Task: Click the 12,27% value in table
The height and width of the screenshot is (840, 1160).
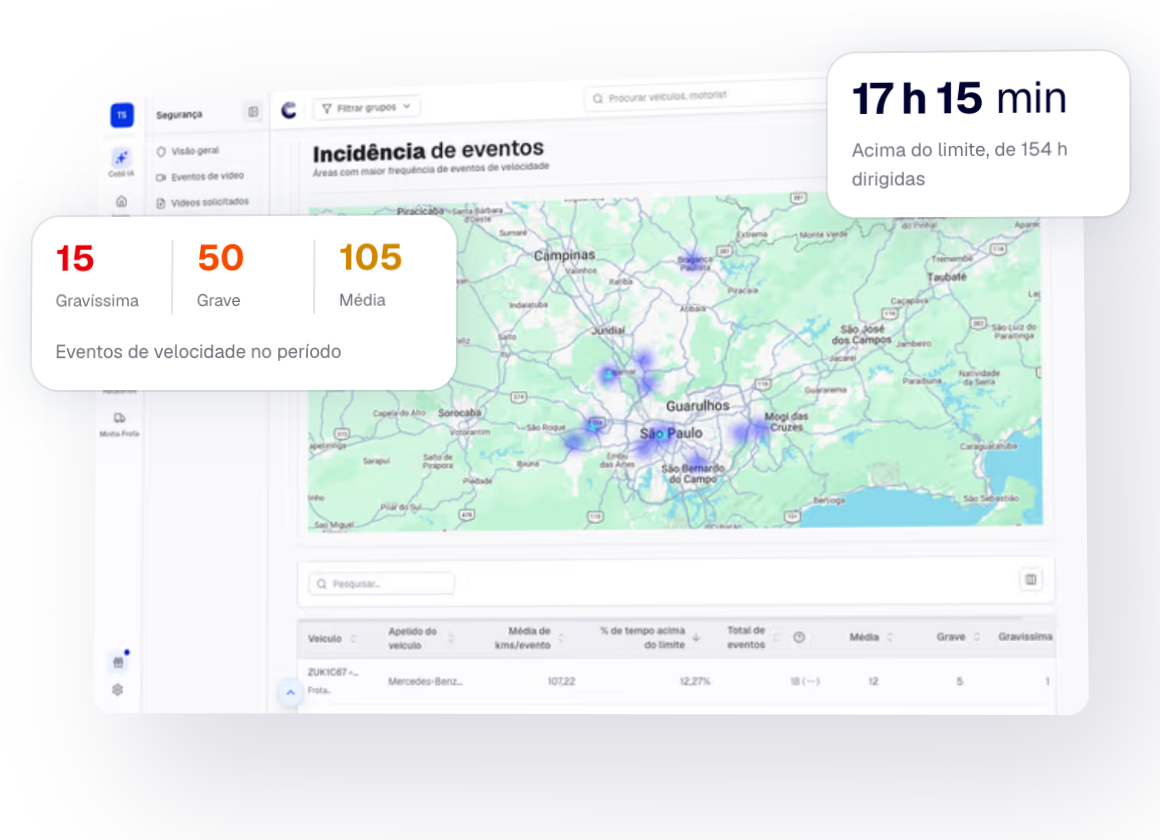Action: pyautogui.click(x=695, y=682)
